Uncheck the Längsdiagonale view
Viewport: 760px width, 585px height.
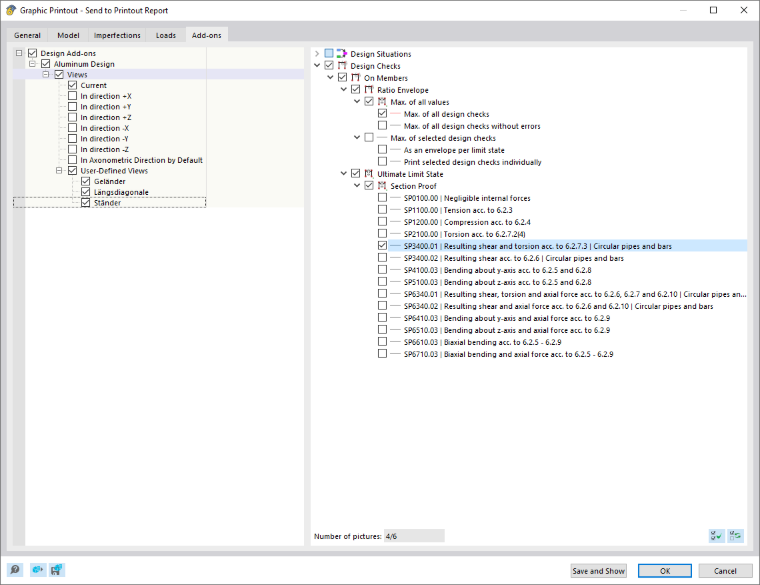tap(86, 192)
